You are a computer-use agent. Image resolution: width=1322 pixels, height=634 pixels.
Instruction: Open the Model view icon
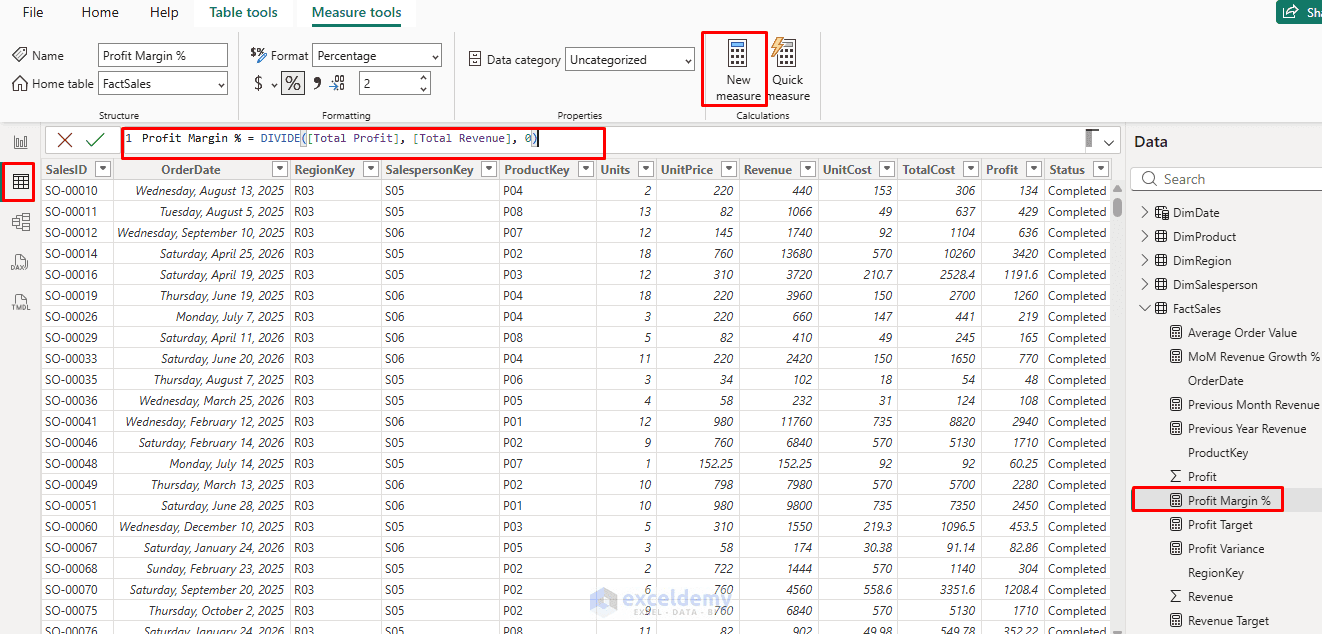20,222
